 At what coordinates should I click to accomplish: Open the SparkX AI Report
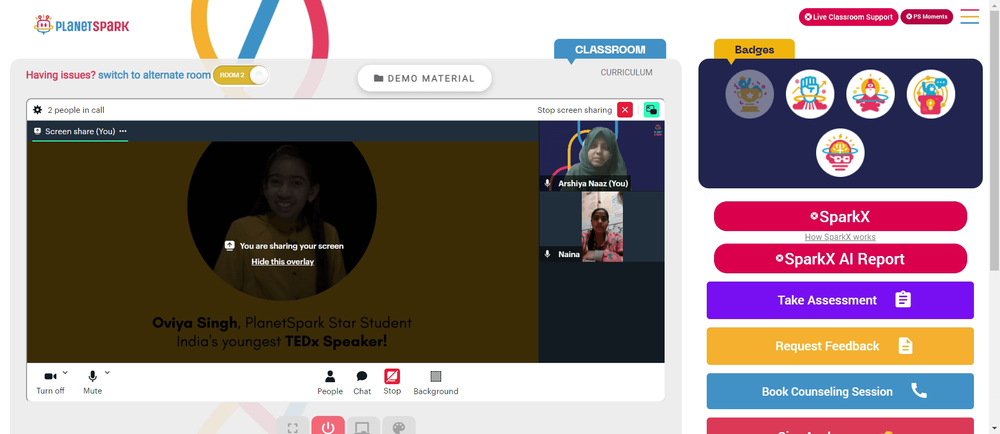pyautogui.click(x=840, y=259)
